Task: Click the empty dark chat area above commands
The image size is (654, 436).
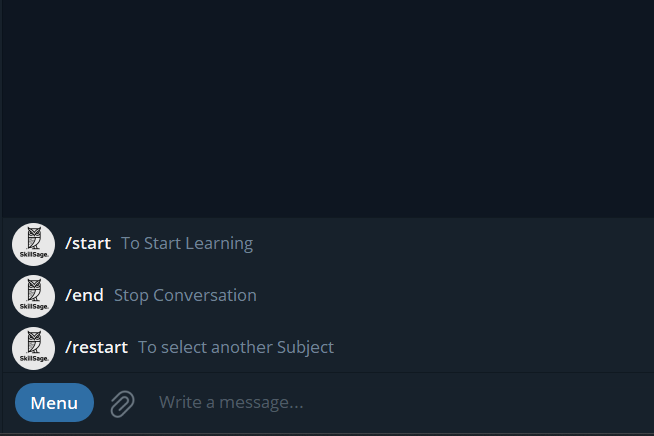Action: point(328,108)
